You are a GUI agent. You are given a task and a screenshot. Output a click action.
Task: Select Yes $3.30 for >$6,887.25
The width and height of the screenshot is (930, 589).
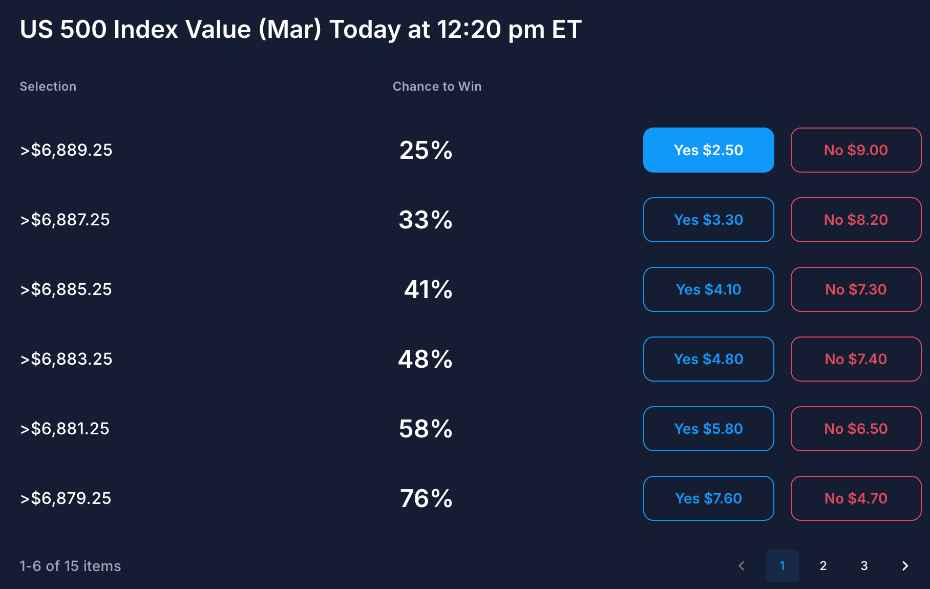tap(708, 219)
